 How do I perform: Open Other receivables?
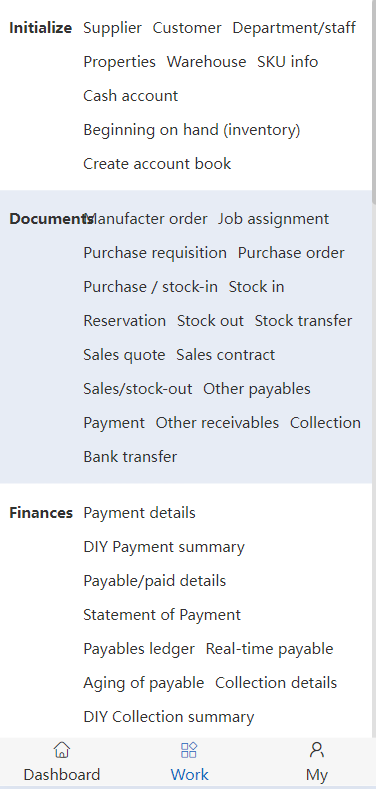(217, 423)
